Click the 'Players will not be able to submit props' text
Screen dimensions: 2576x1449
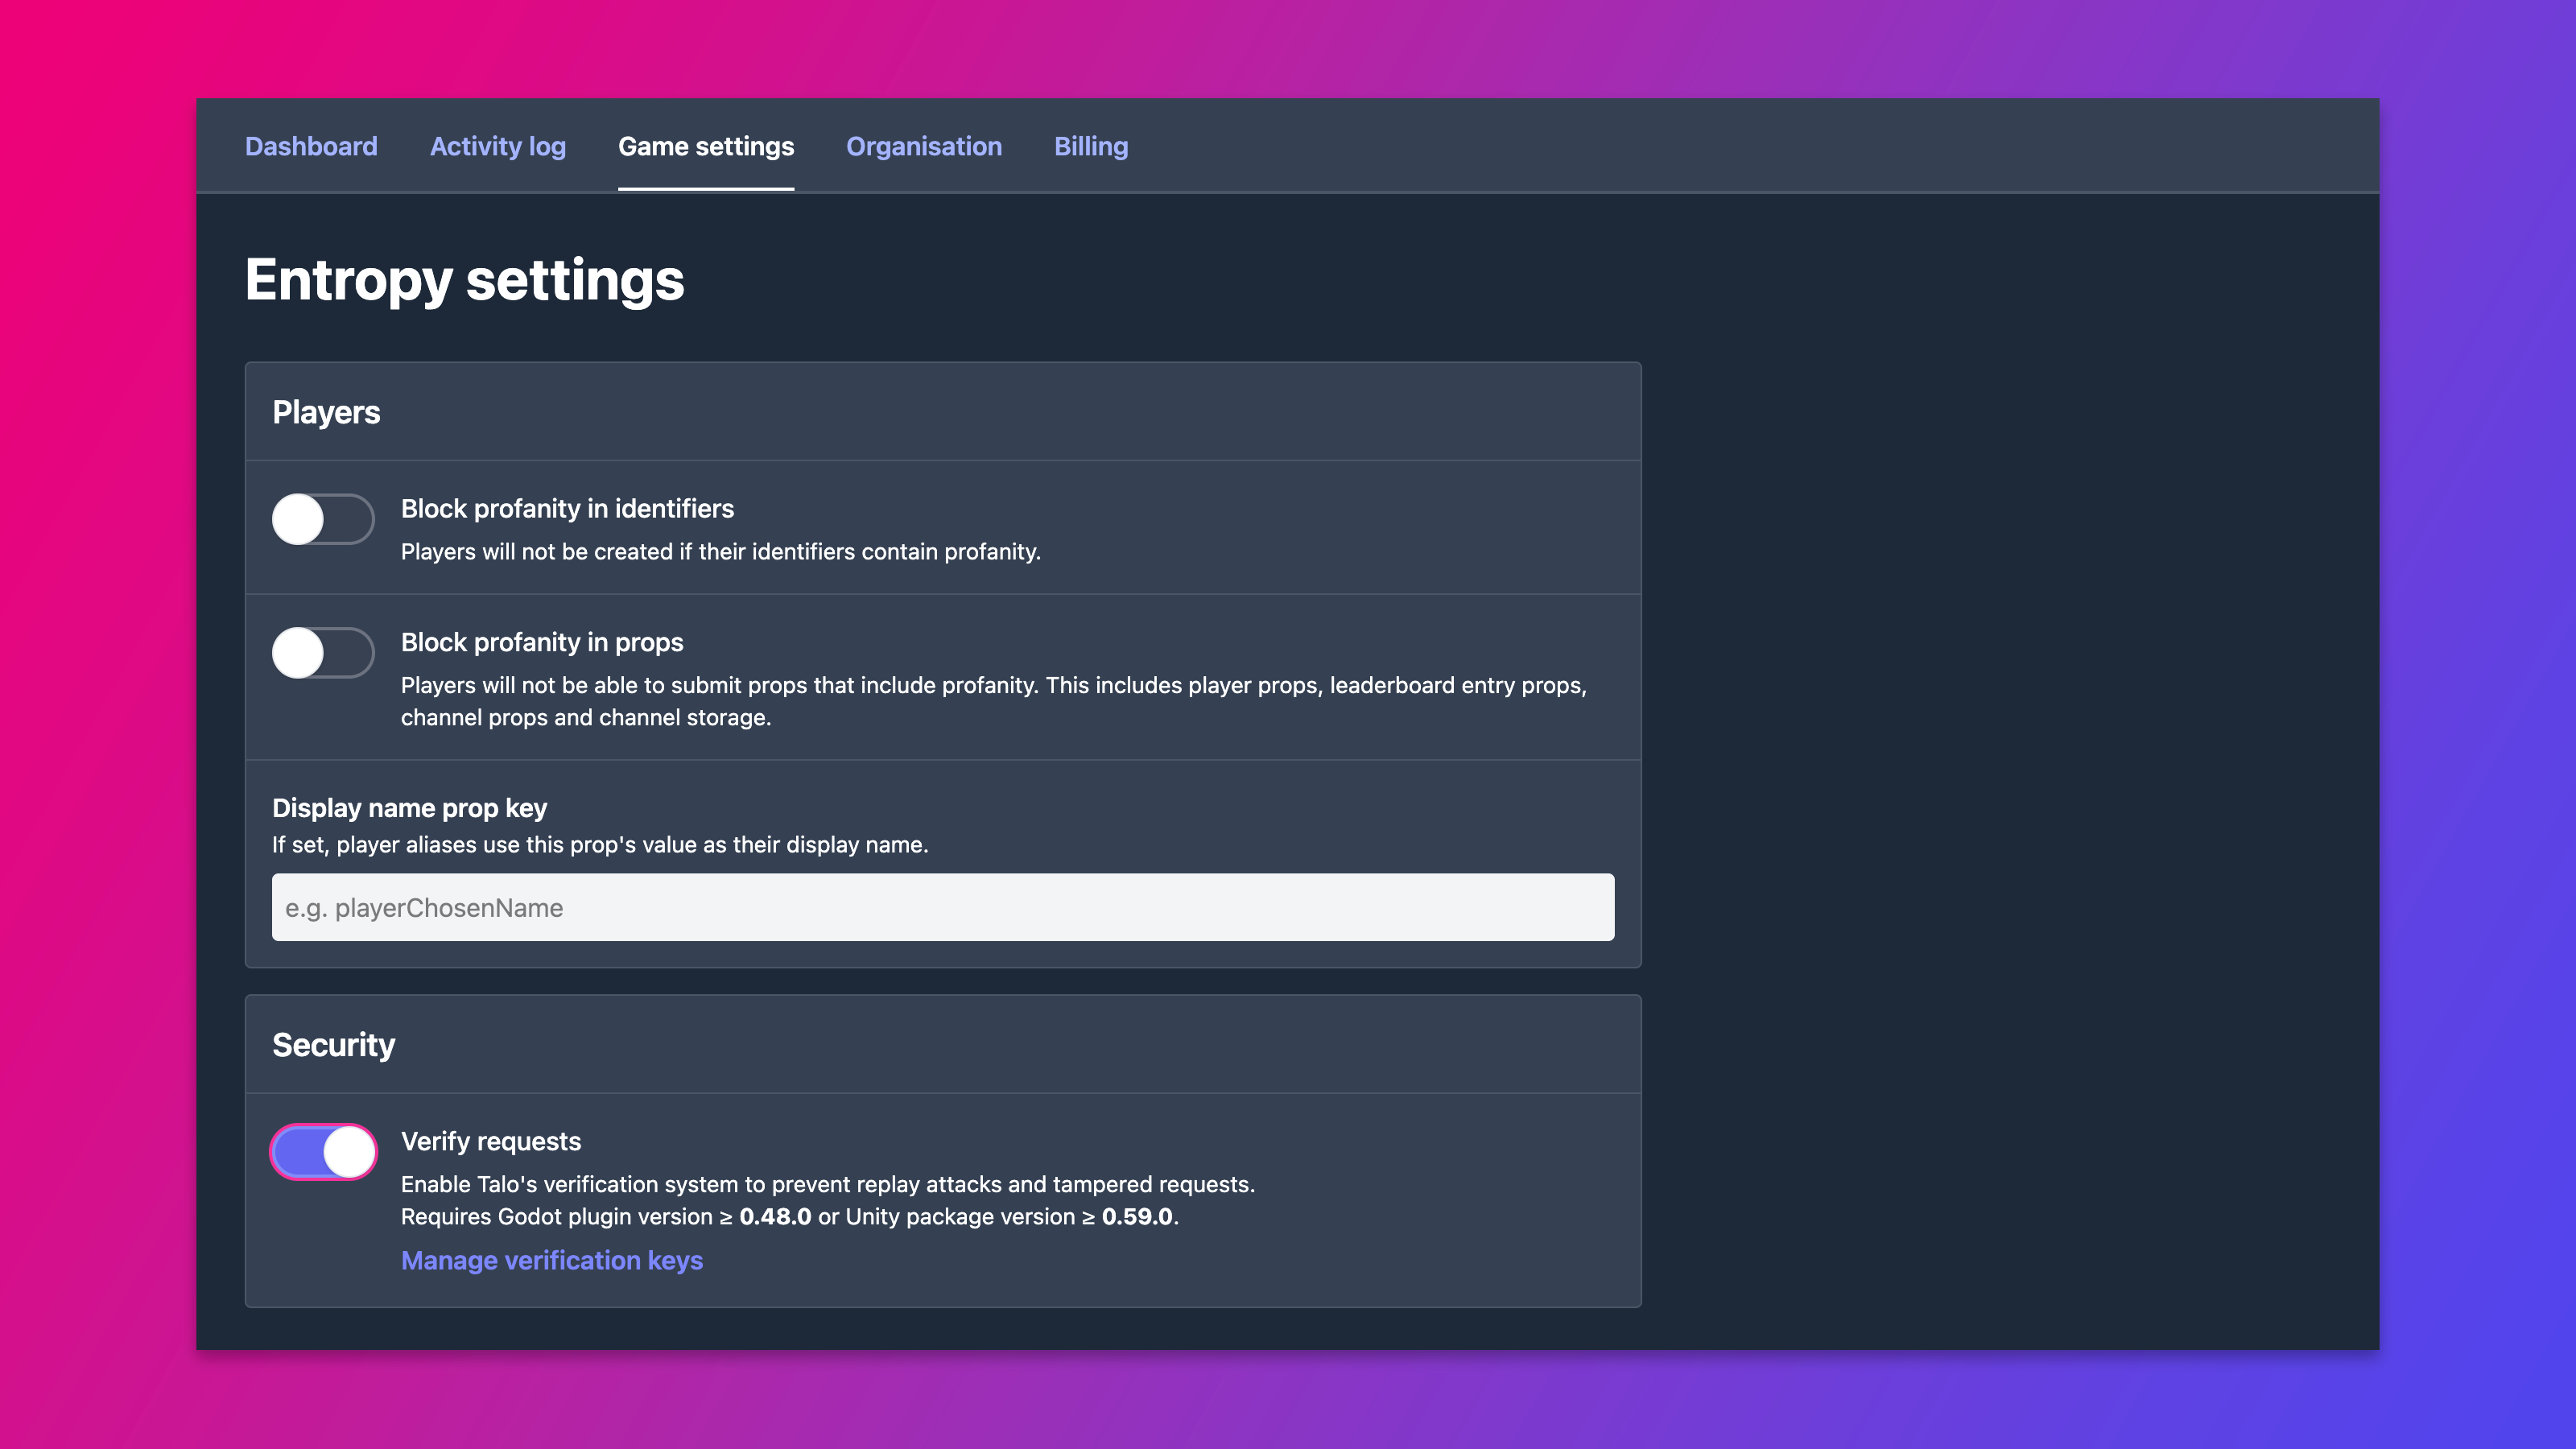coord(994,701)
